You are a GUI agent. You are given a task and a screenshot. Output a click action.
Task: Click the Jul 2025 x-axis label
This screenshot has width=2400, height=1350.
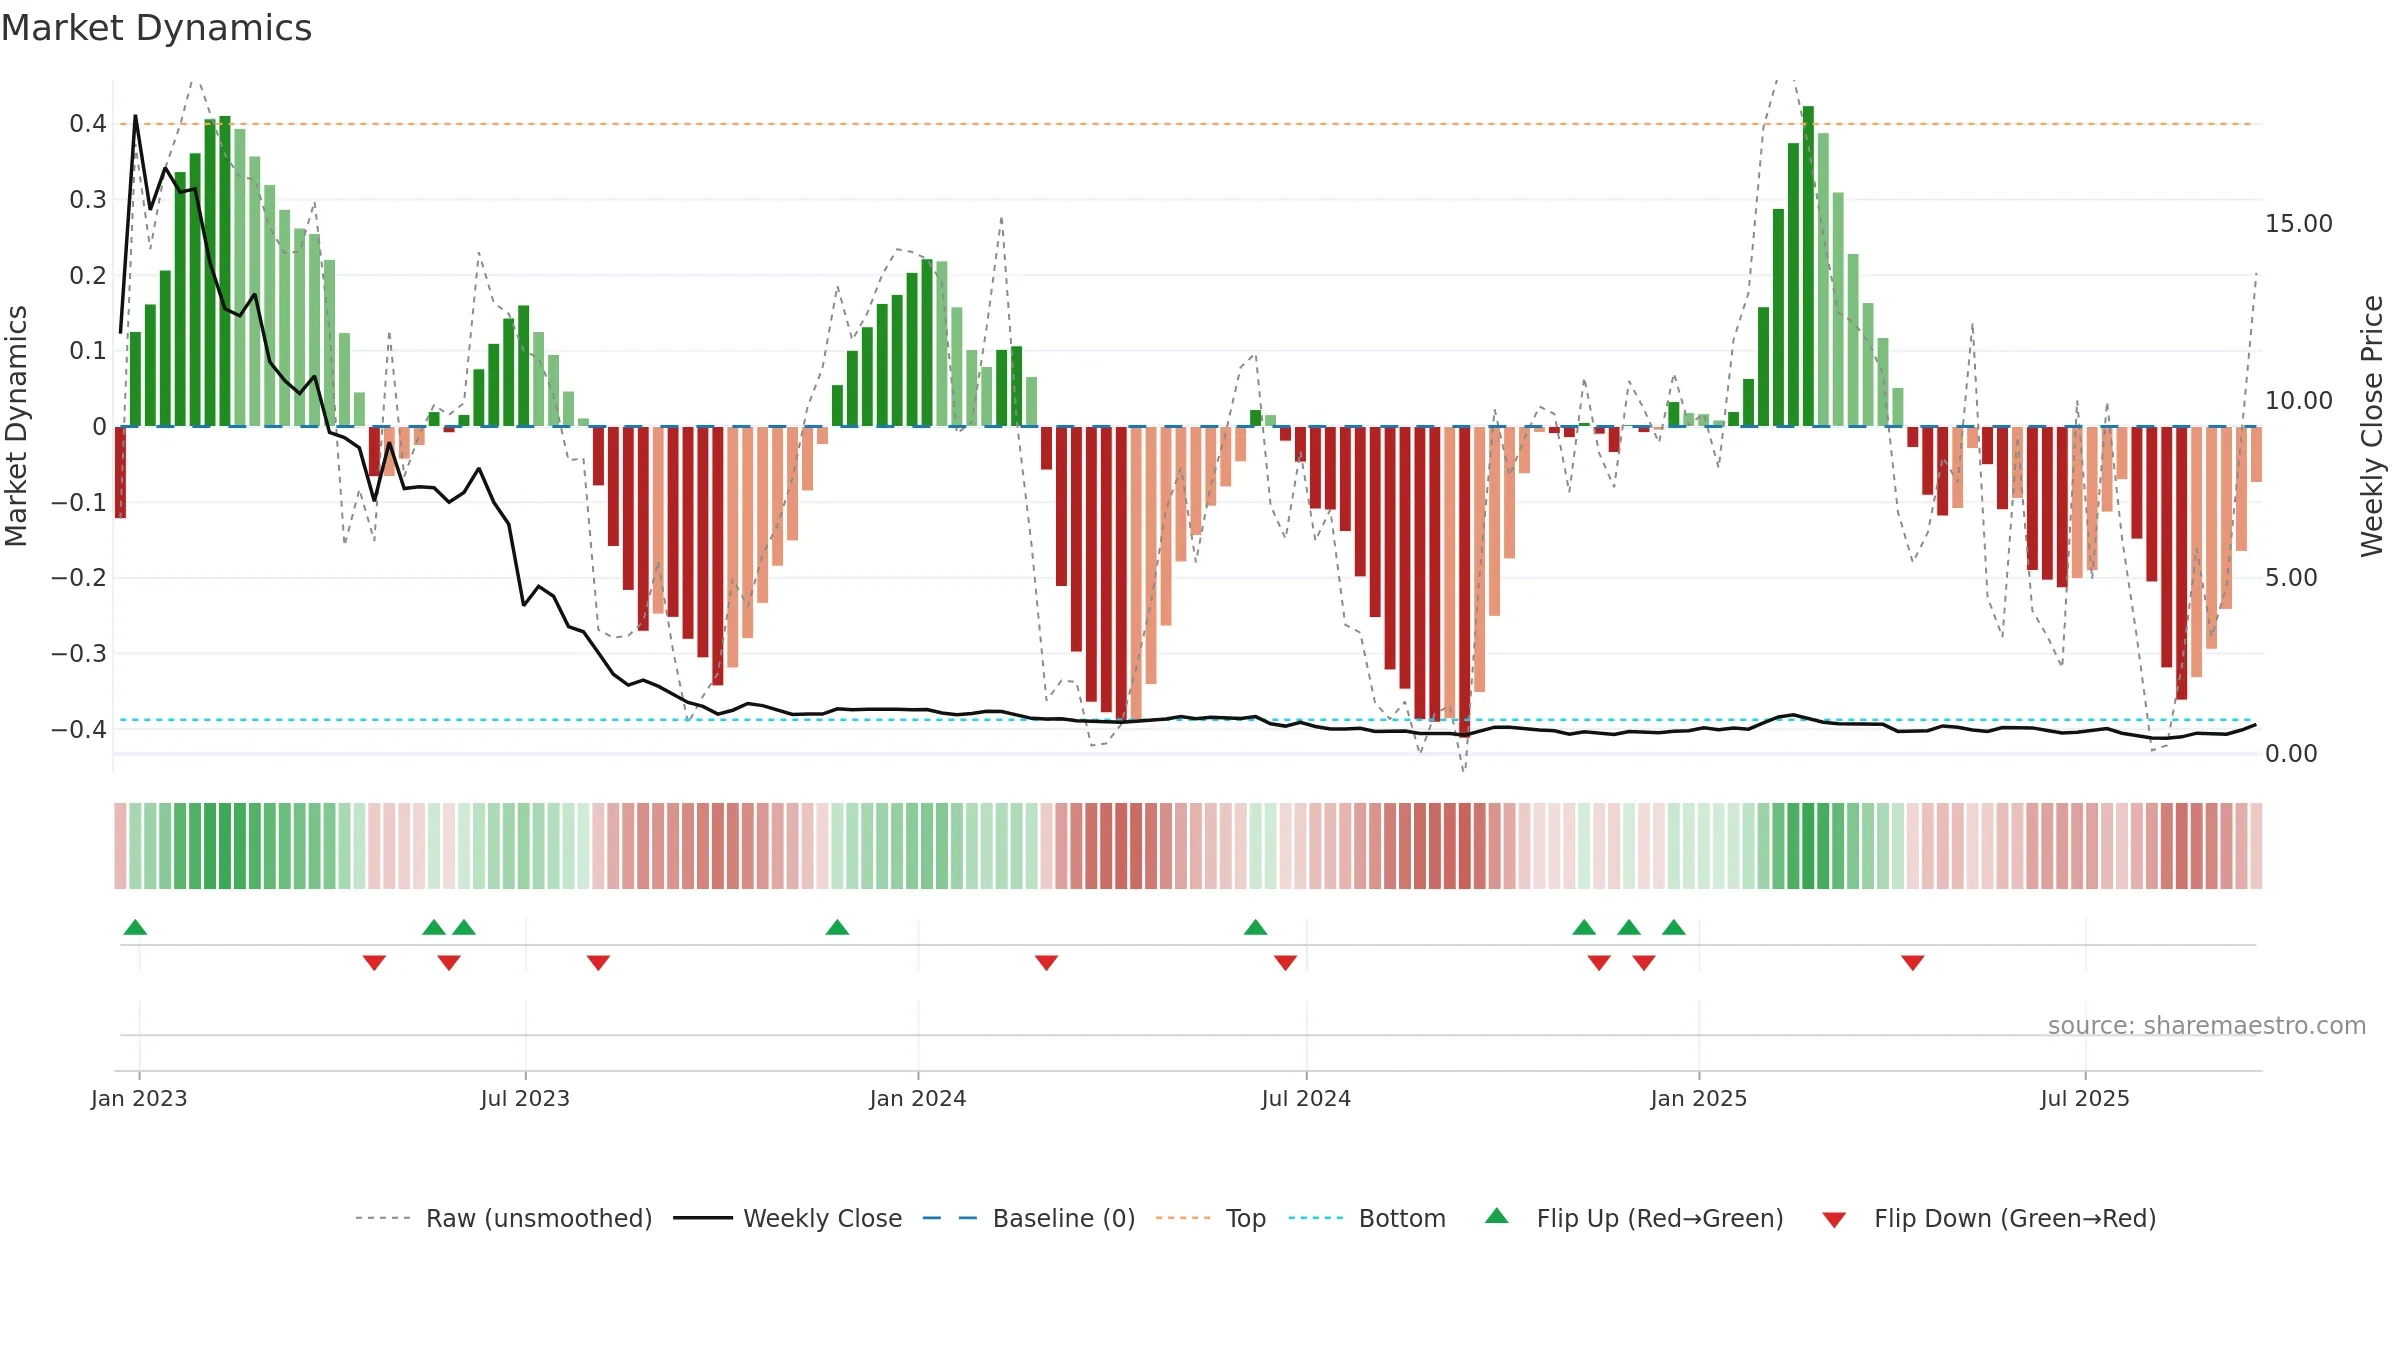point(2085,1098)
